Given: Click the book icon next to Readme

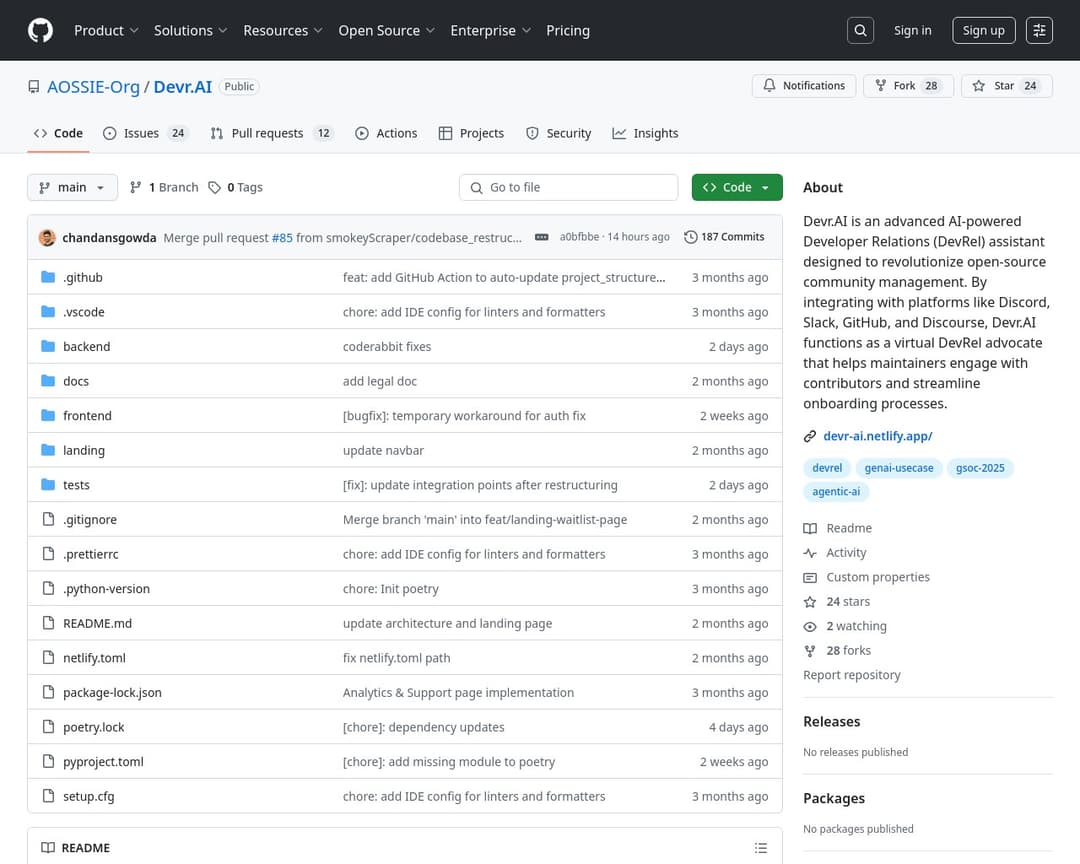Looking at the screenshot, I should tap(810, 528).
